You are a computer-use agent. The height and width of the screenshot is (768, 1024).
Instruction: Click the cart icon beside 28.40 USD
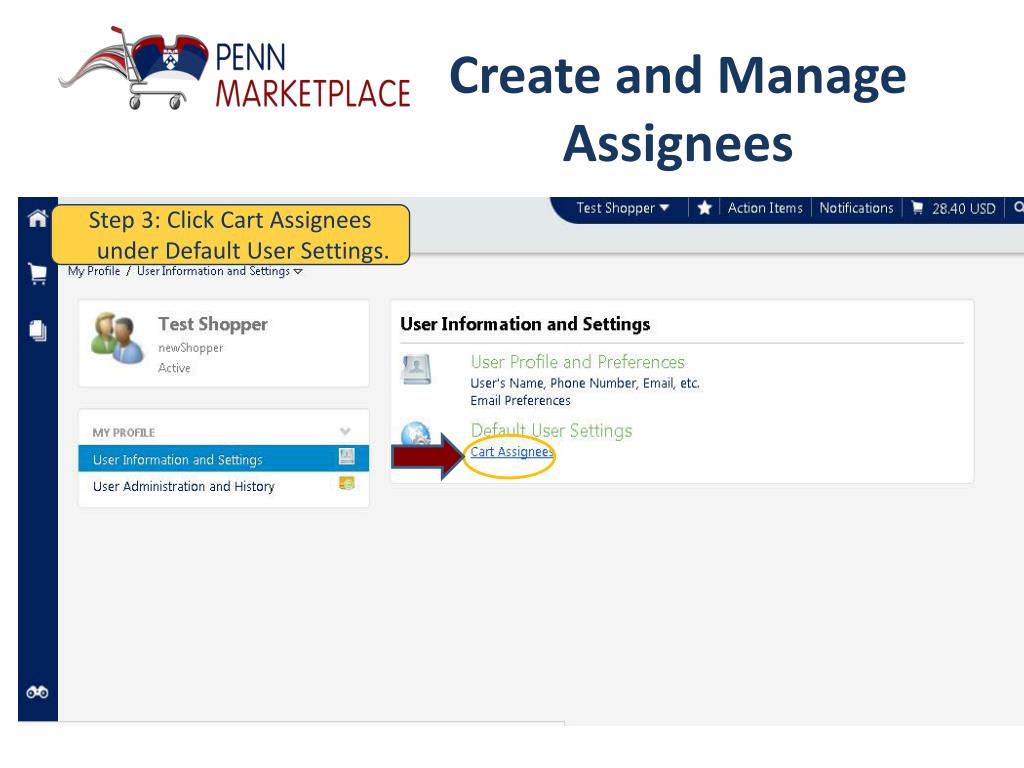tap(917, 208)
